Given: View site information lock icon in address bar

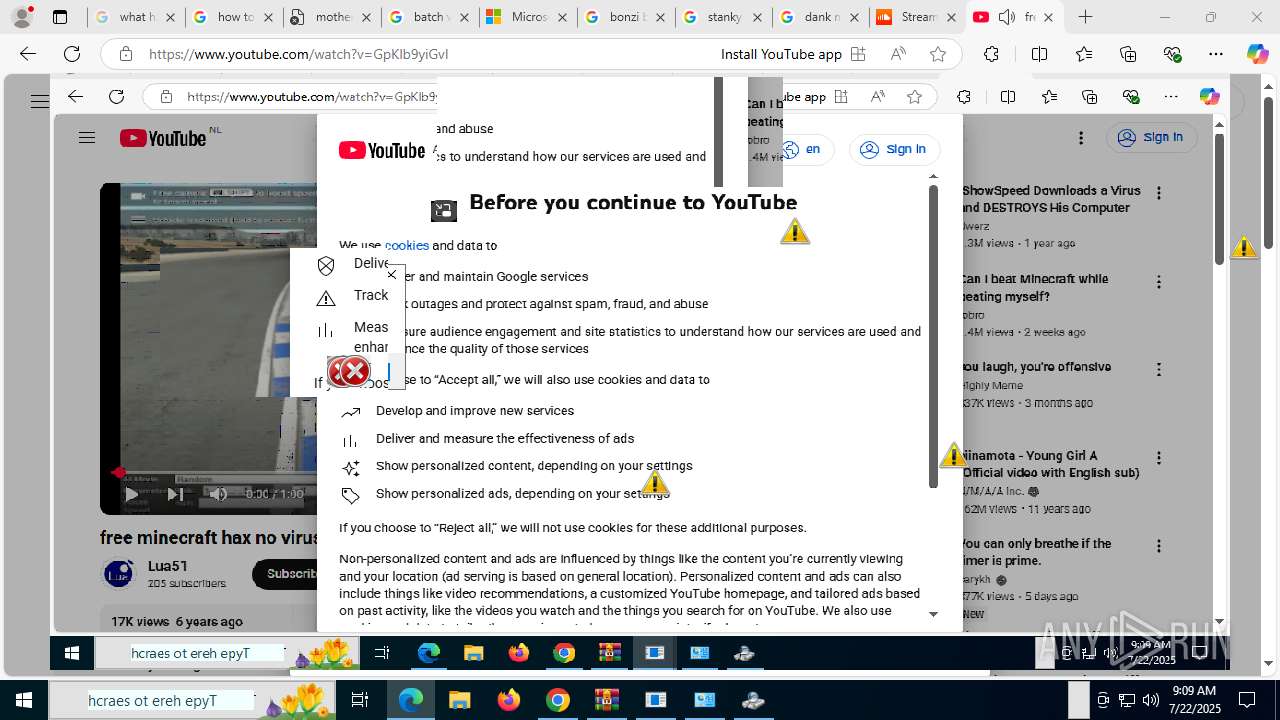Looking at the screenshot, I should pyautogui.click(x=126, y=54).
